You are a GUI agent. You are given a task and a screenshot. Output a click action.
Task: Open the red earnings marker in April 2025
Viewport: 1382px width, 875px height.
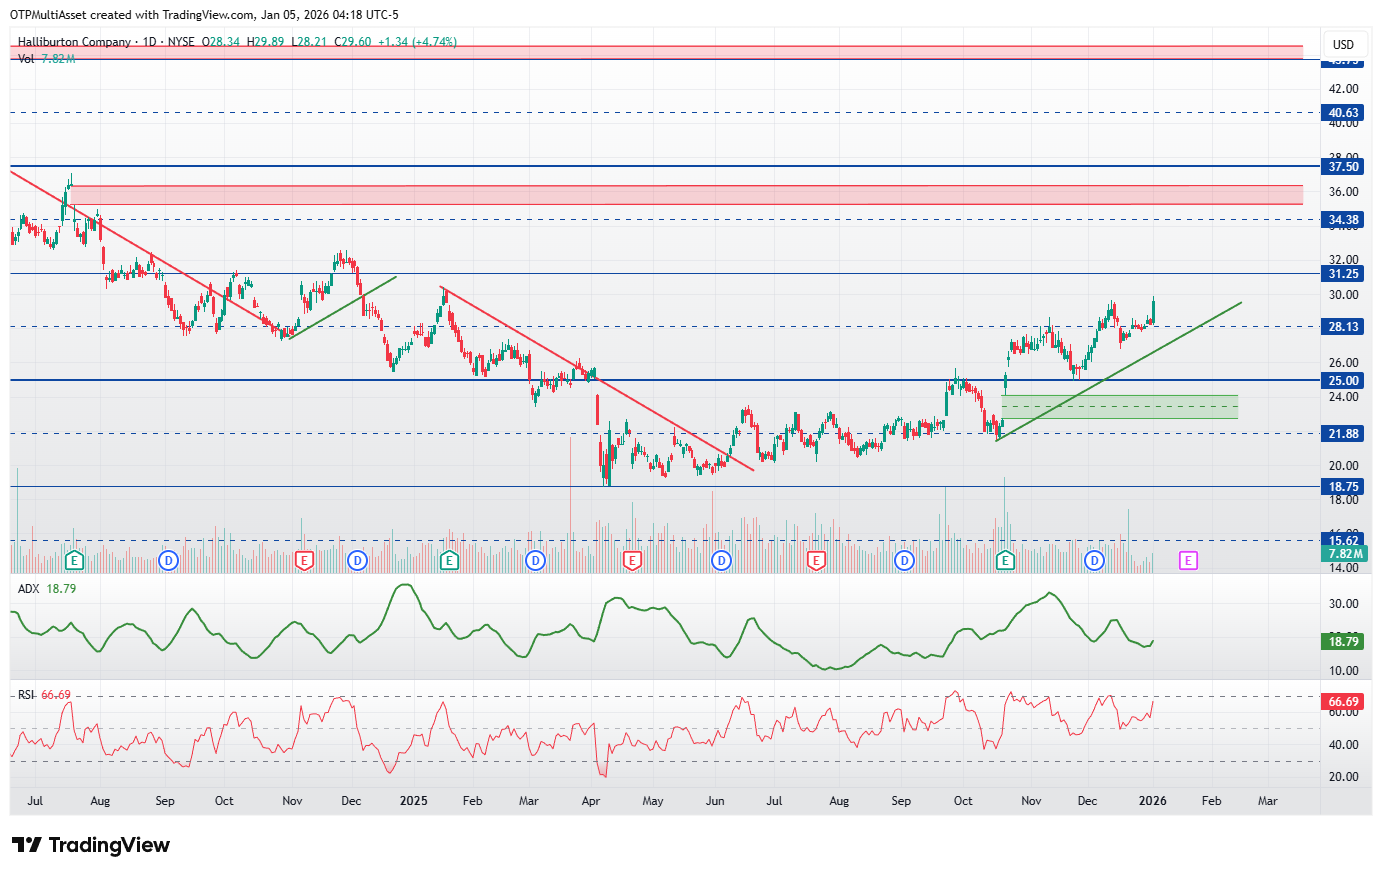click(x=631, y=561)
